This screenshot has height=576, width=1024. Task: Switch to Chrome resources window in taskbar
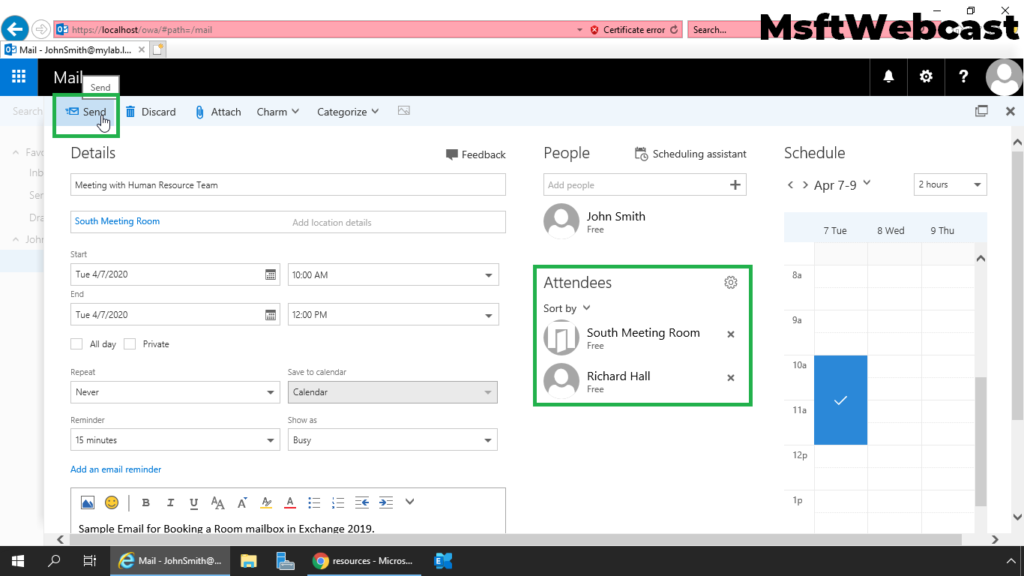363,561
